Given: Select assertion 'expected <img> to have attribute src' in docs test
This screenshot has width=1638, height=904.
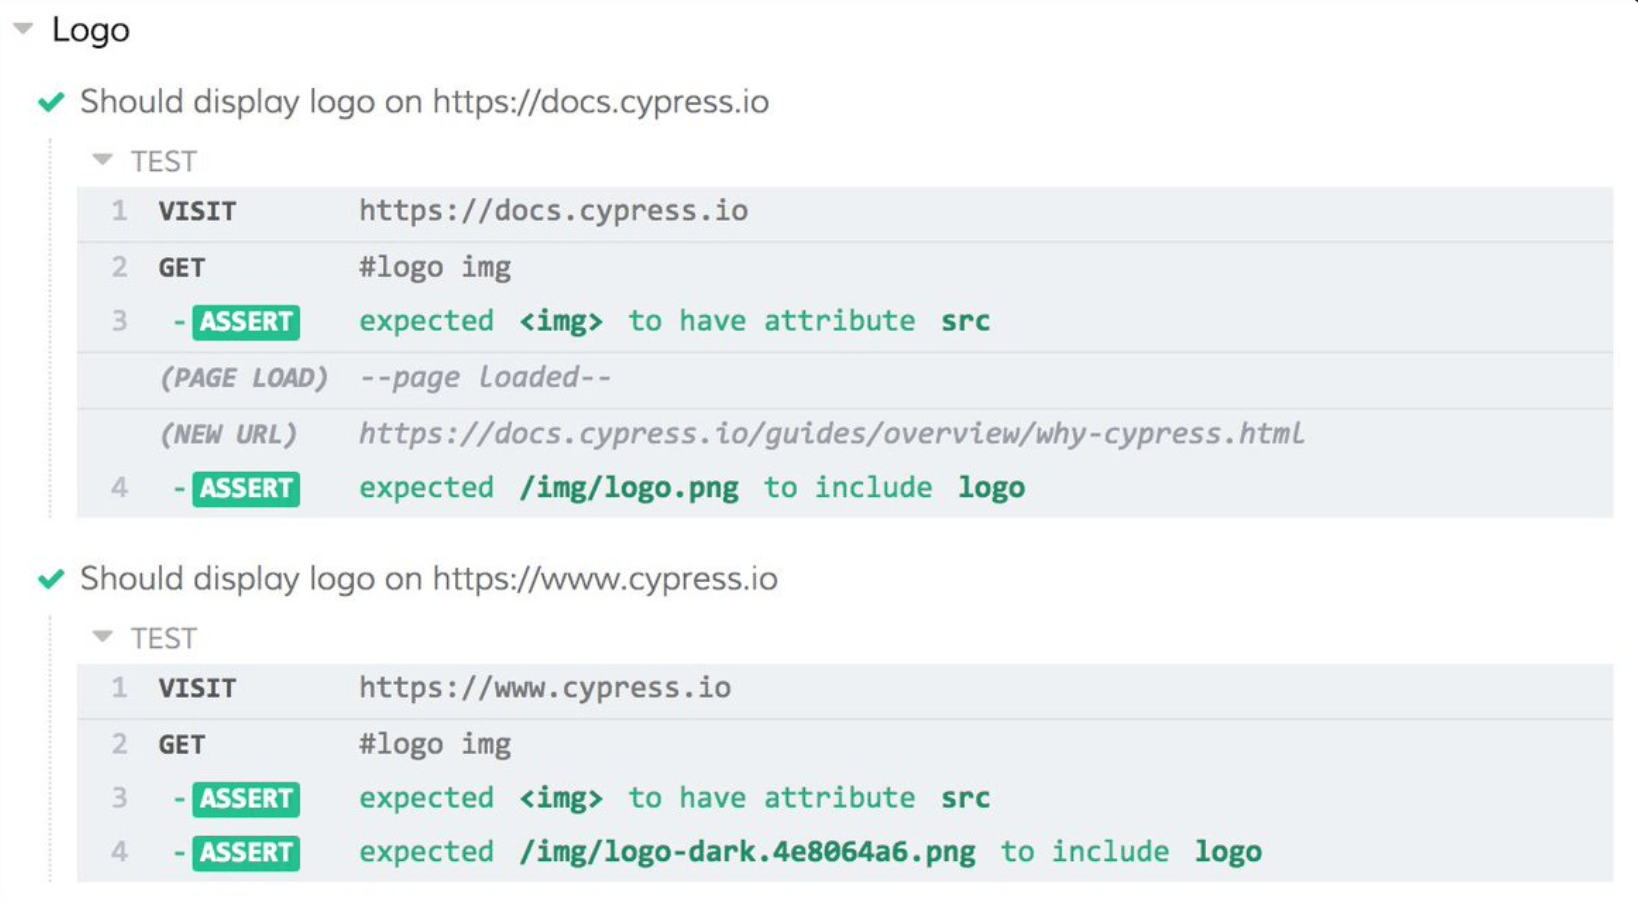Looking at the screenshot, I should tap(675, 321).
